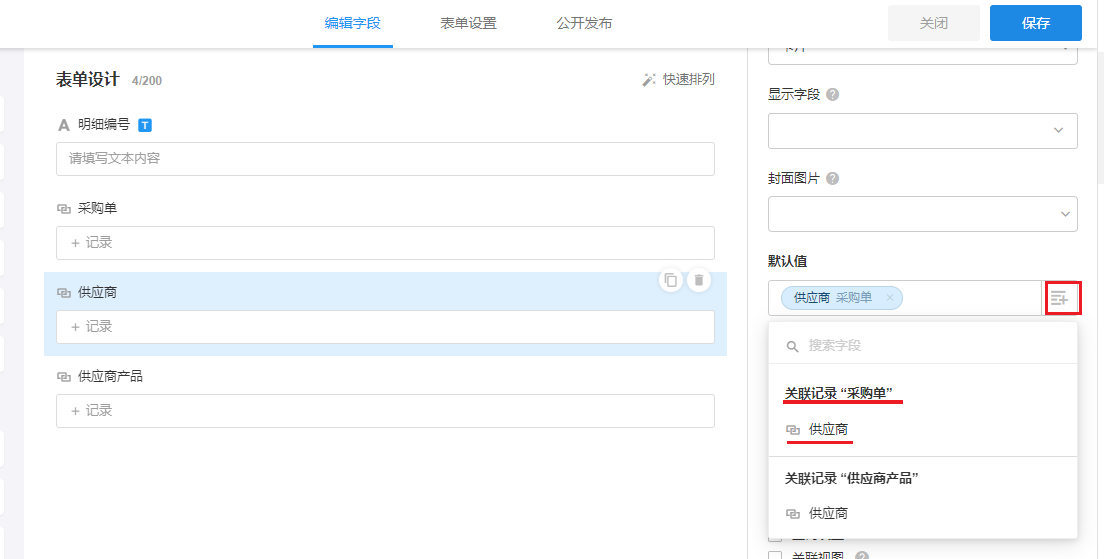Click the copy icon on 供应商 field
The image size is (1104, 559).
click(671, 281)
